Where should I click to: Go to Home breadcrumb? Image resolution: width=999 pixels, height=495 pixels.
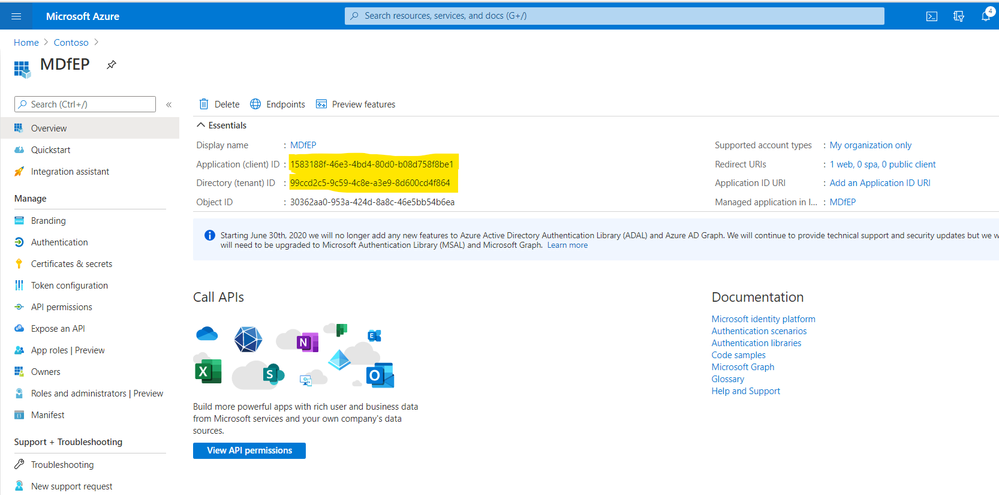pyautogui.click(x=26, y=43)
